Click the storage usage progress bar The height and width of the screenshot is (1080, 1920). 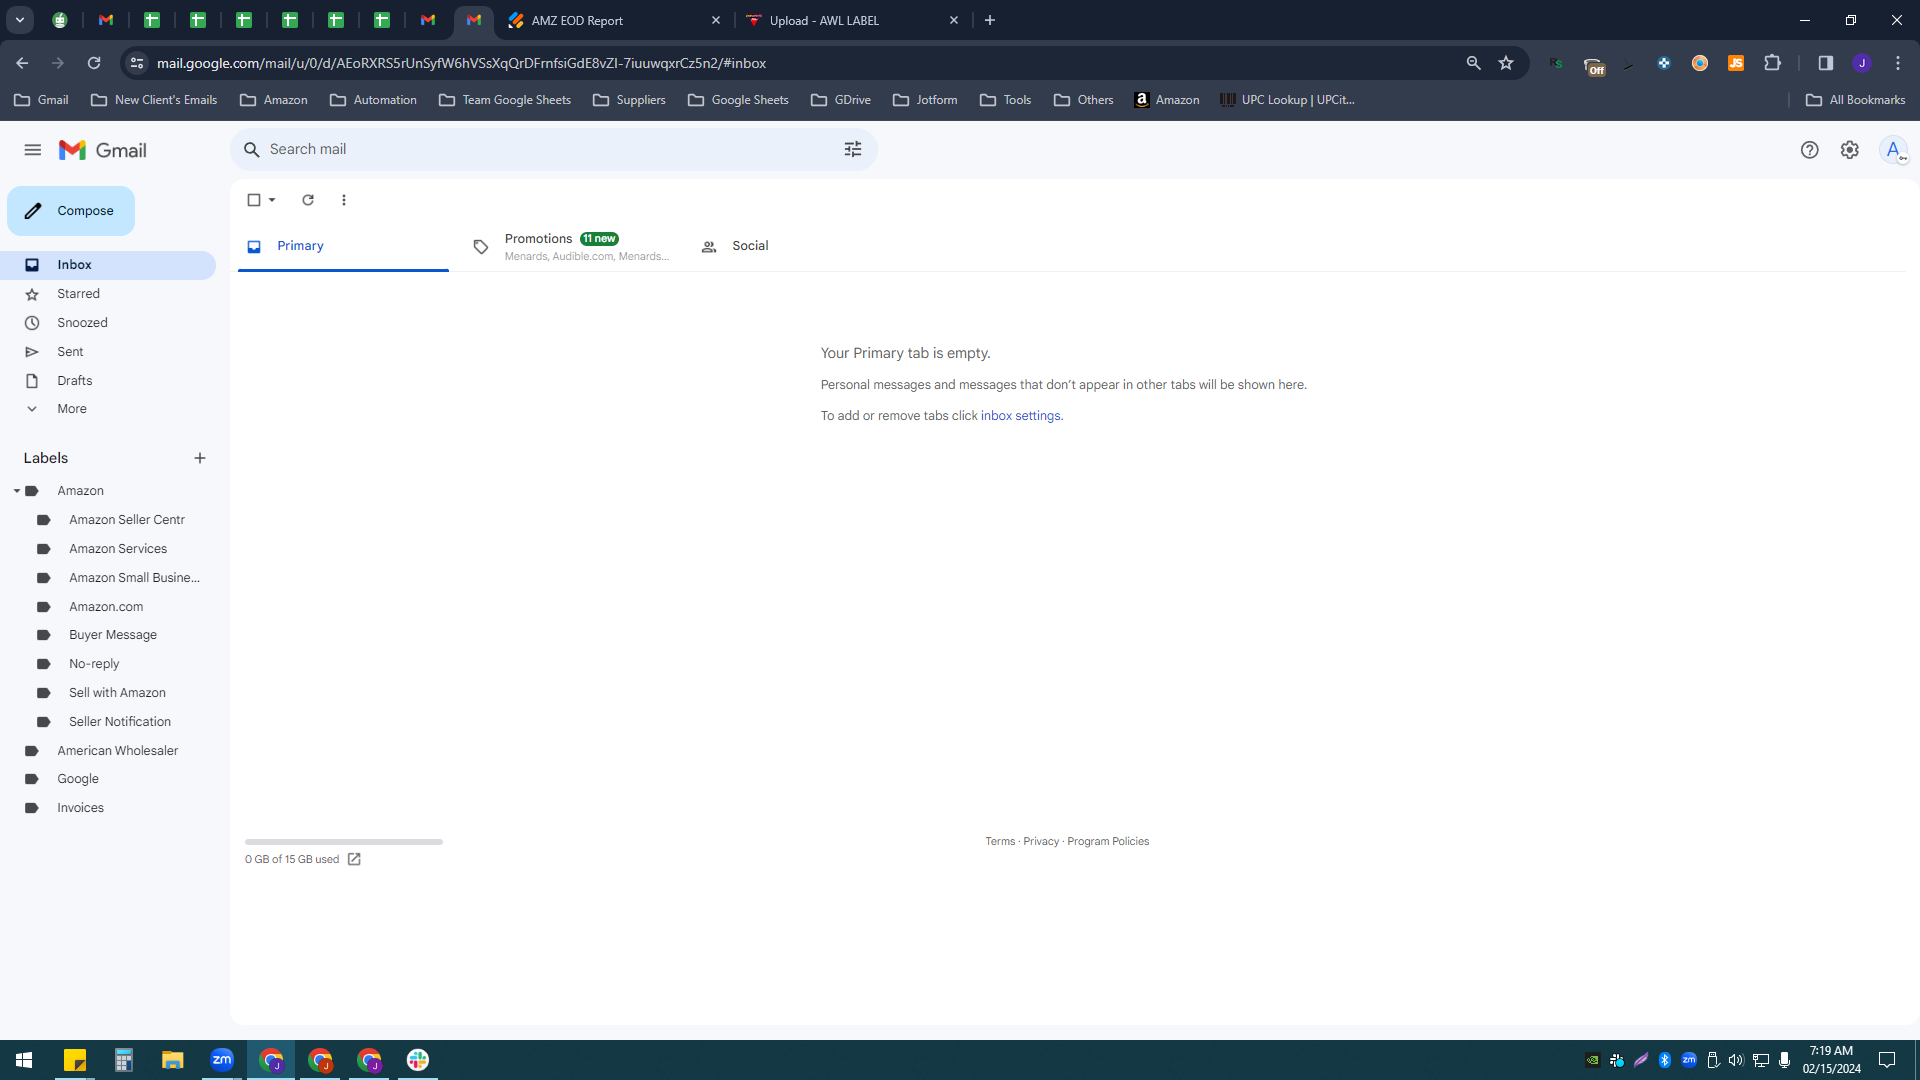point(343,842)
